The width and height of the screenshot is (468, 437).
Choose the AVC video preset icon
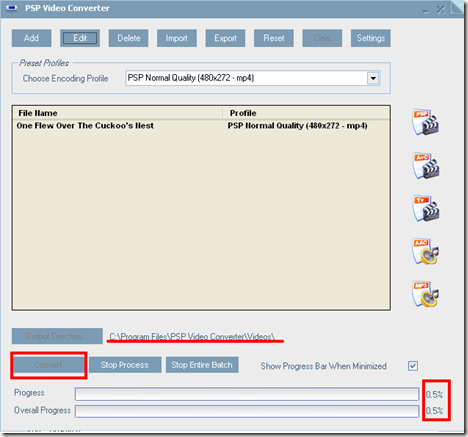(x=426, y=166)
